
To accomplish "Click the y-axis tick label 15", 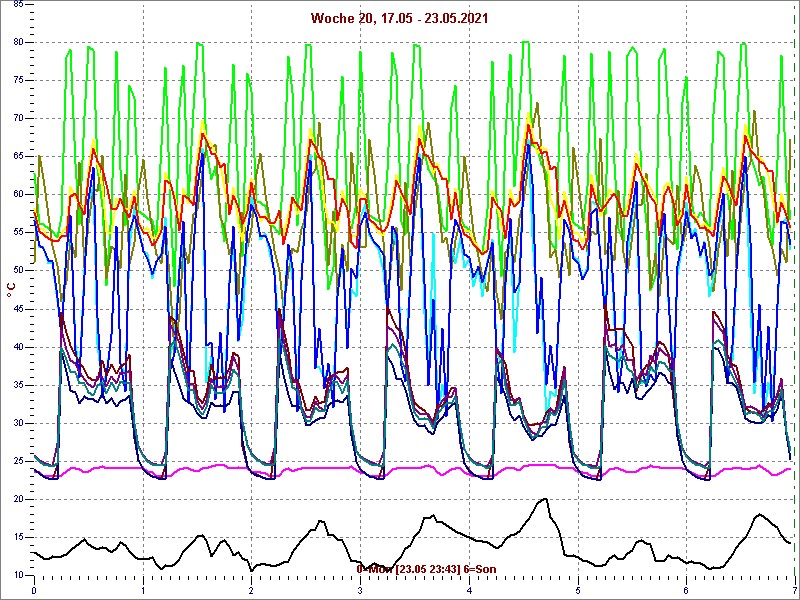I will (x=18, y=538).
